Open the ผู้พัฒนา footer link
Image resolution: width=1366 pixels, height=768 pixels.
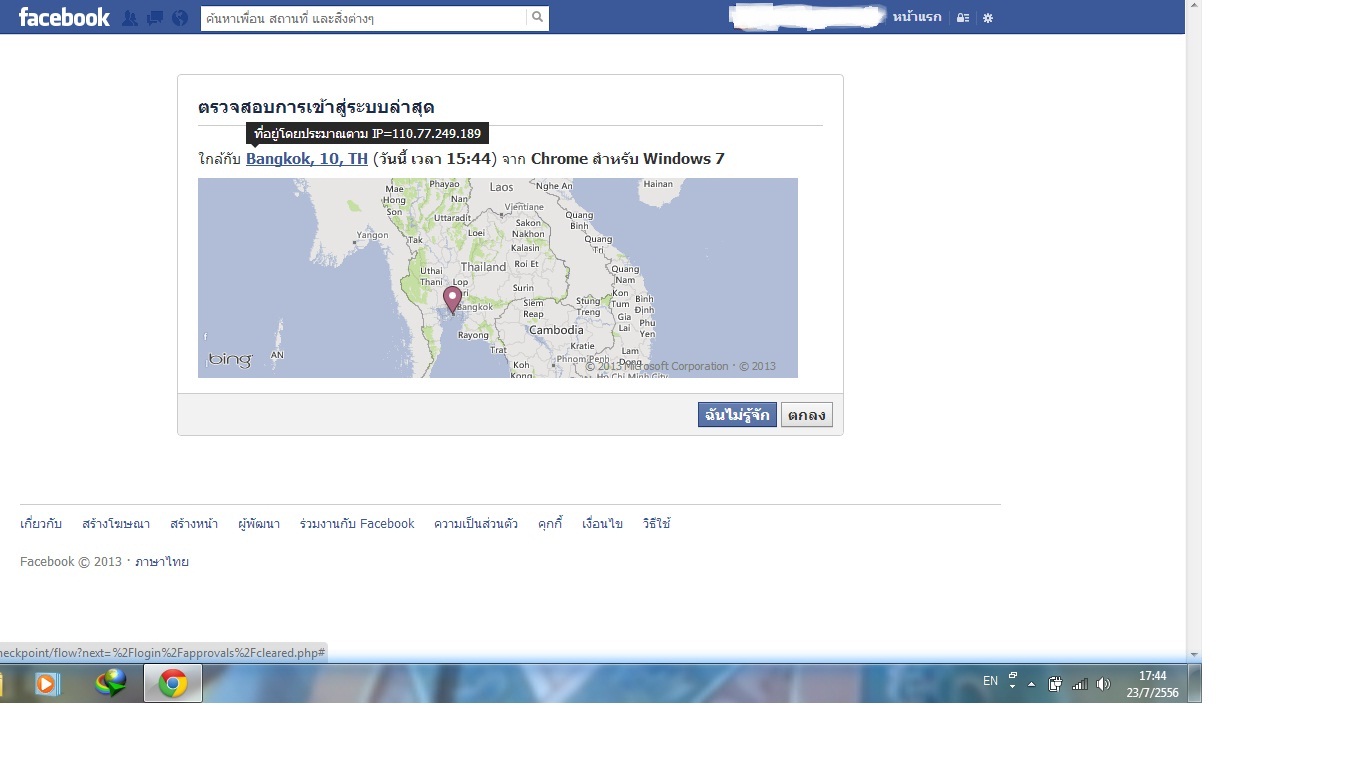click(x=259, y=524)
